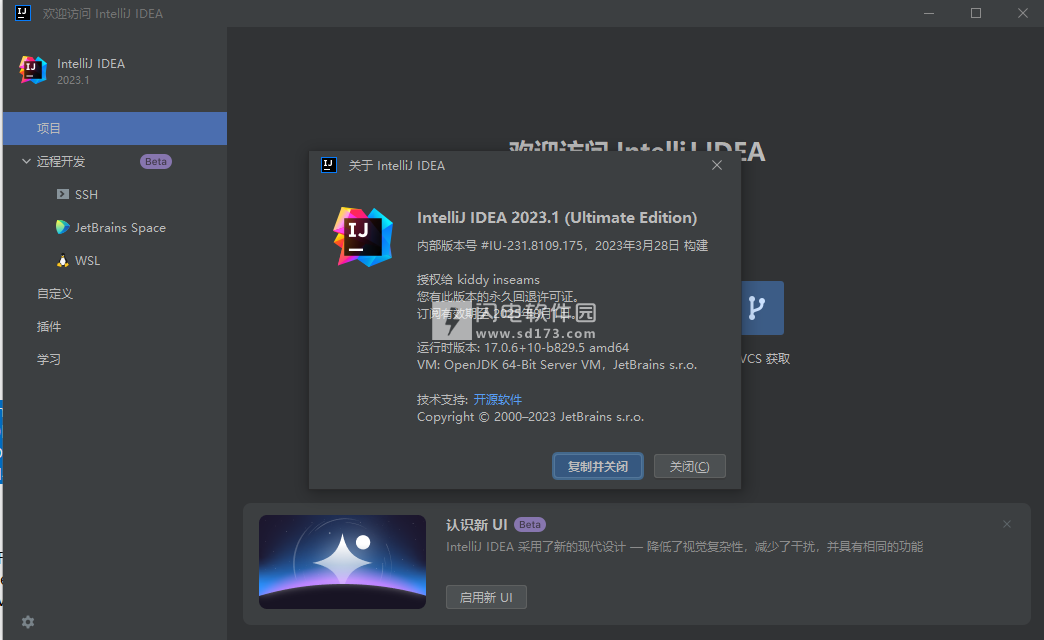The width and height of the screenshot is (1044, 640).
Task: Minimize the IntelliJ IDEA welcome window
Action: click(929, 13)
